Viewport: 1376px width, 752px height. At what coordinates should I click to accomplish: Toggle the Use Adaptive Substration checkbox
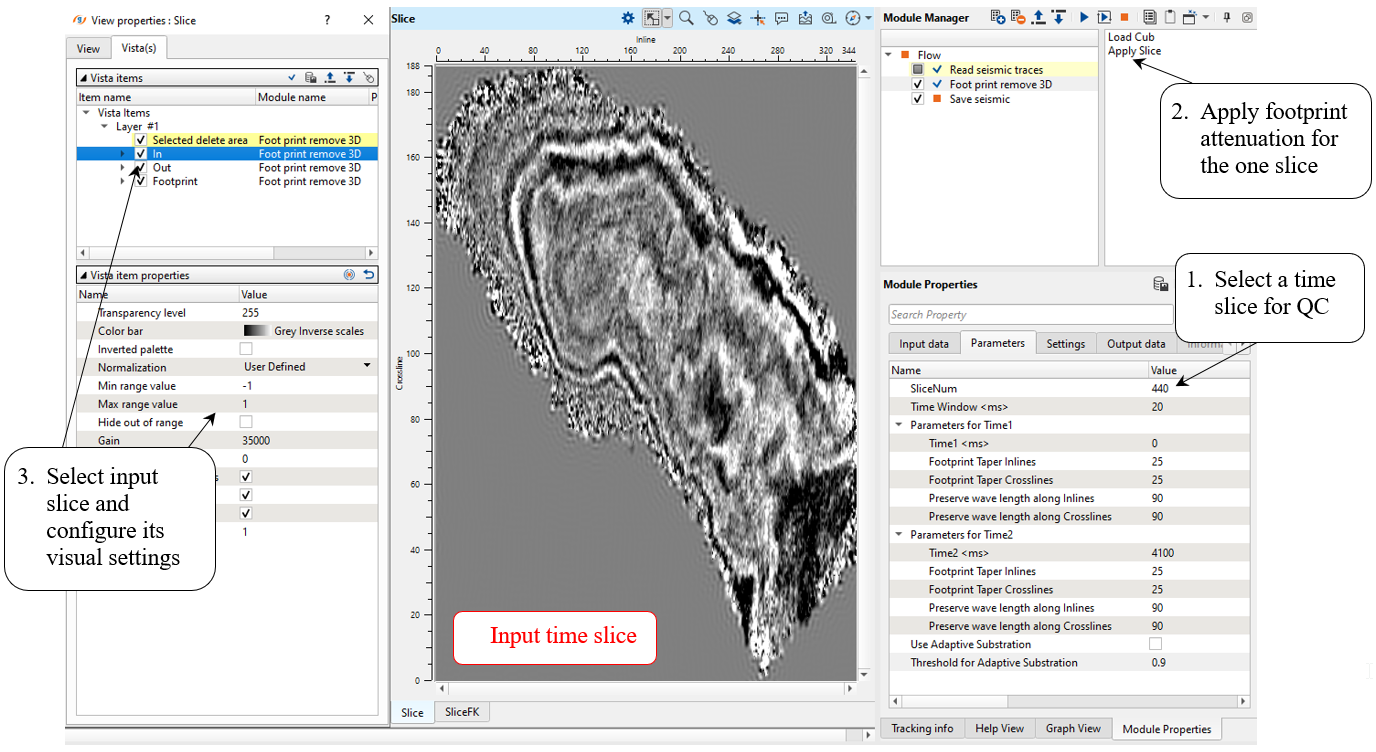click(x=1156, y=644)
